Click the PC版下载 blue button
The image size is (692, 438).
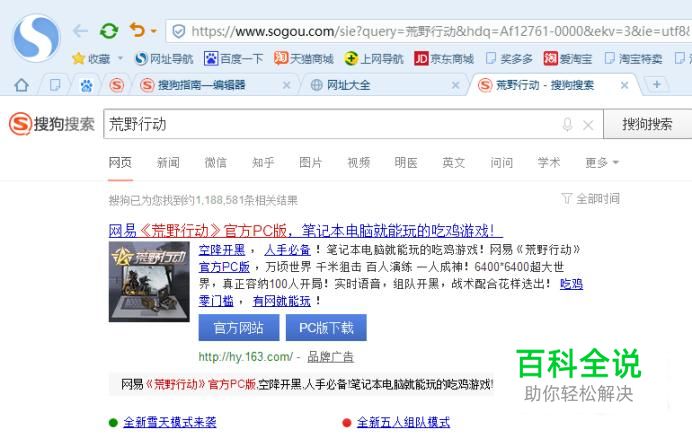(x=326, y=328)
